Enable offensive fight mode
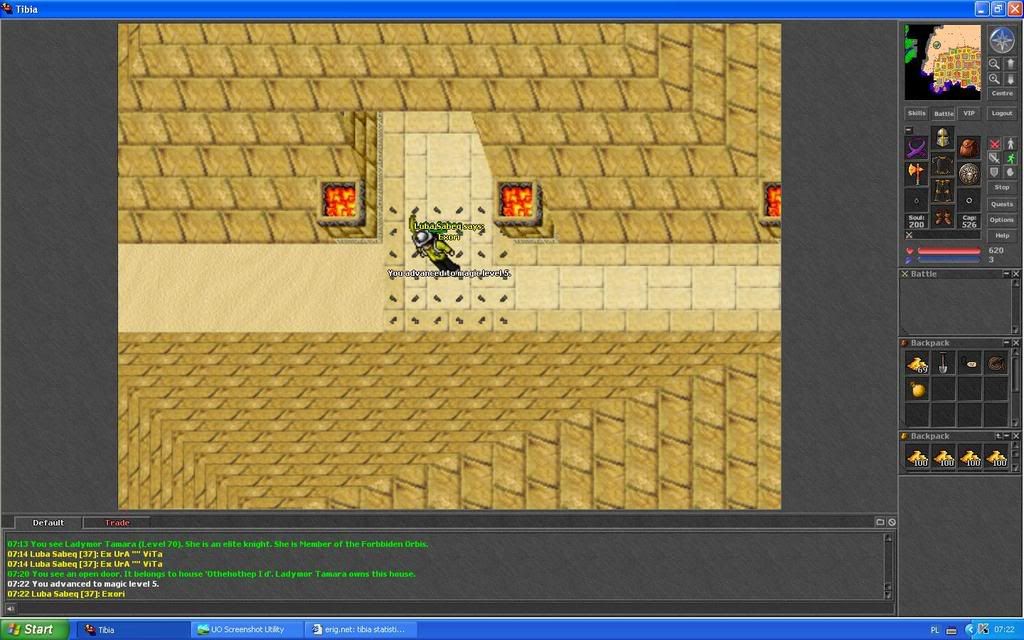This screenshot has width=1024, height=640. point(994,144)
